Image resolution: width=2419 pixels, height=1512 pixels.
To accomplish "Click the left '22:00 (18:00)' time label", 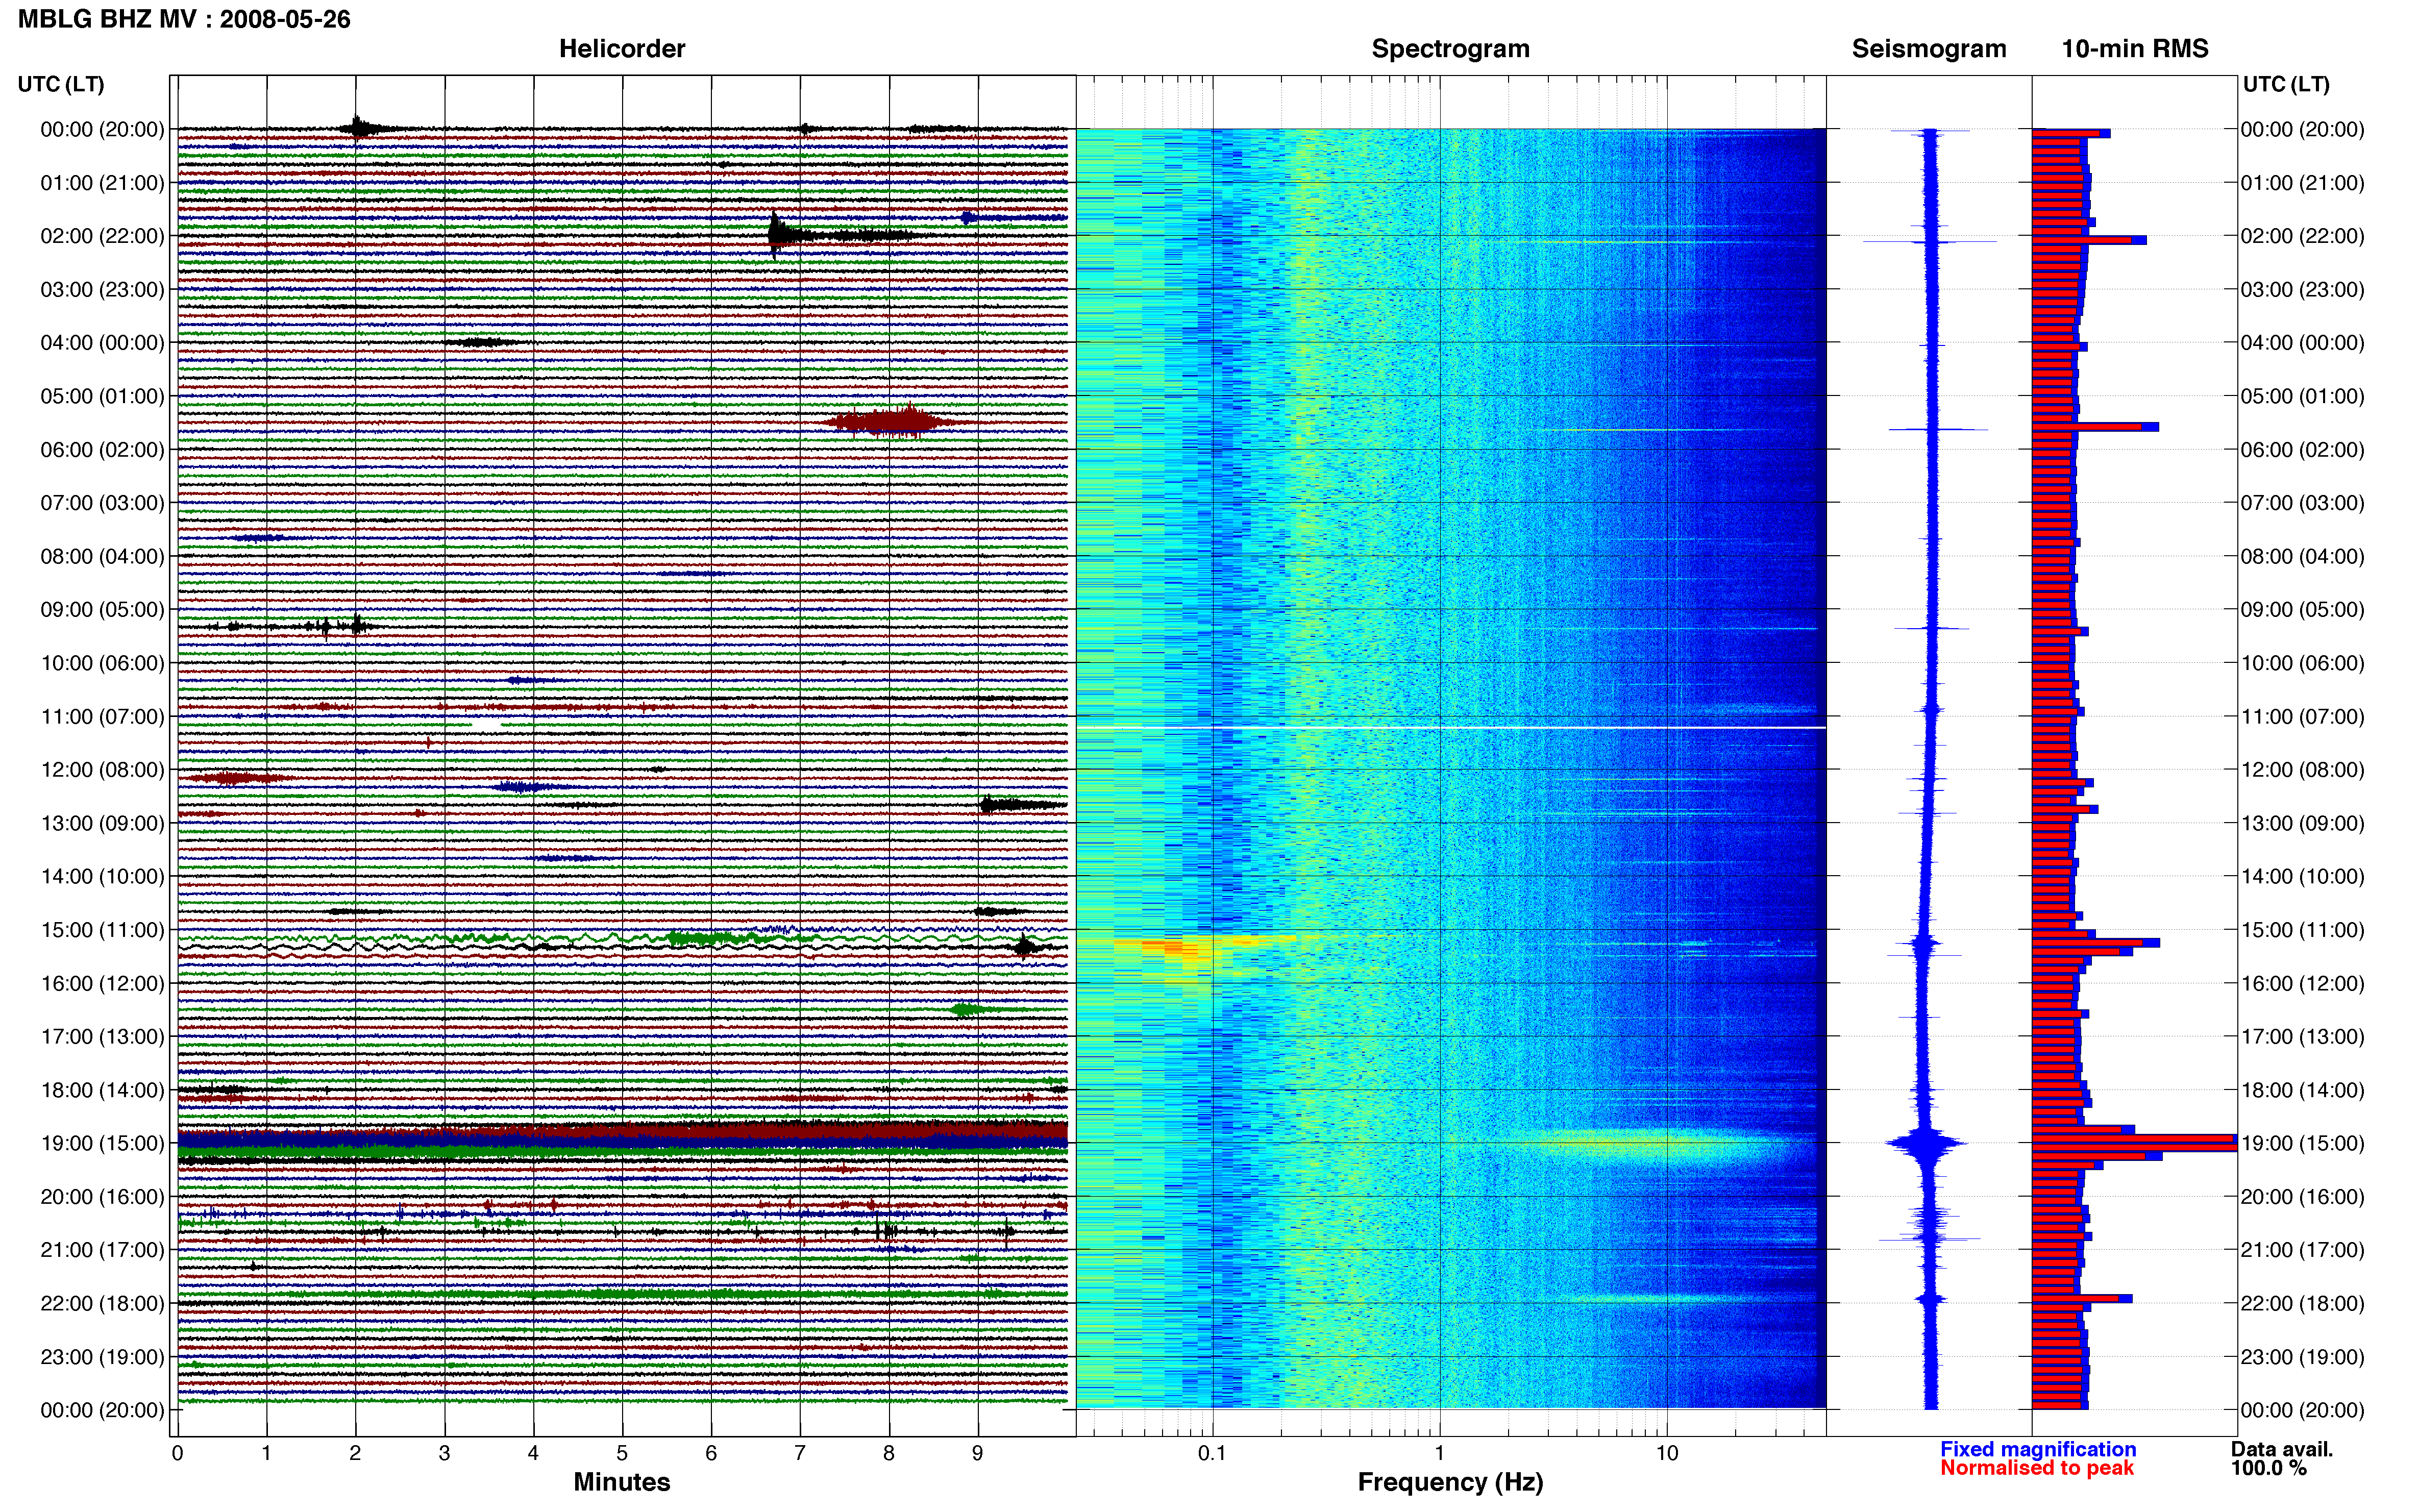I will 102,1303.
